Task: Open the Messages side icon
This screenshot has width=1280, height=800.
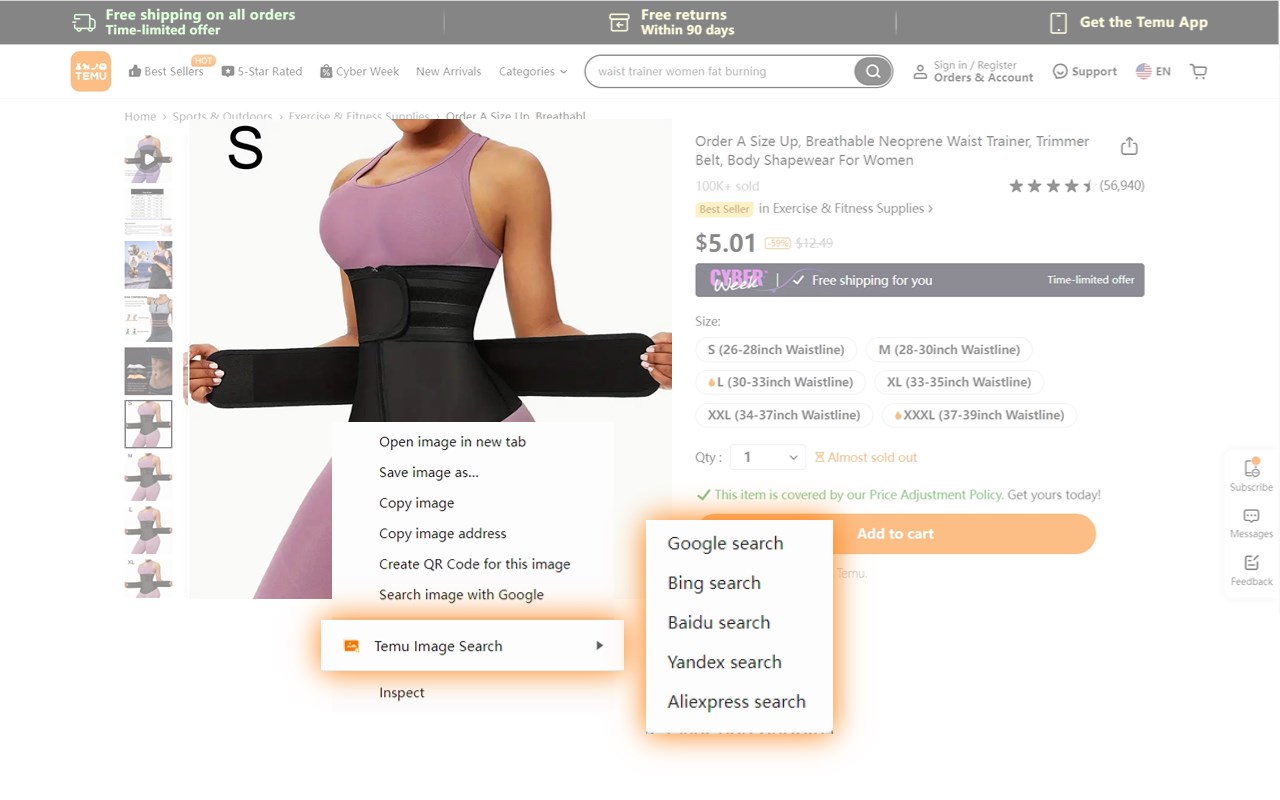Action: [1251, 522]
